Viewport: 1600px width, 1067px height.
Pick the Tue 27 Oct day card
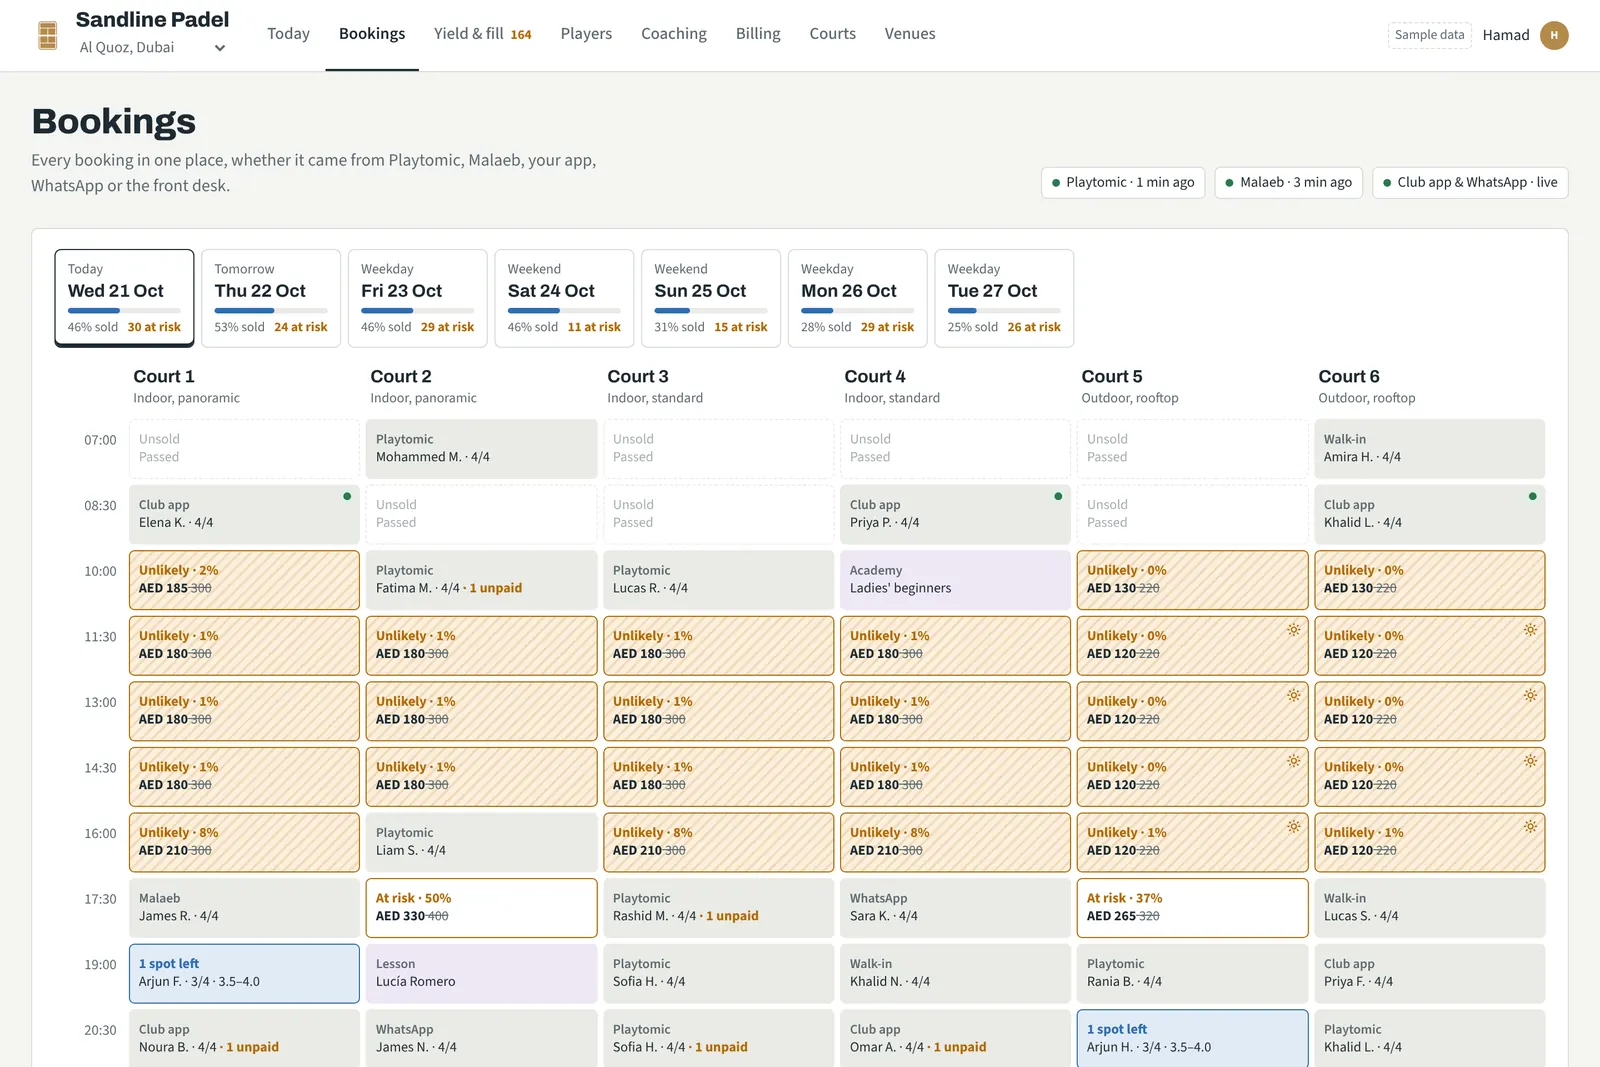[1004, 298]
